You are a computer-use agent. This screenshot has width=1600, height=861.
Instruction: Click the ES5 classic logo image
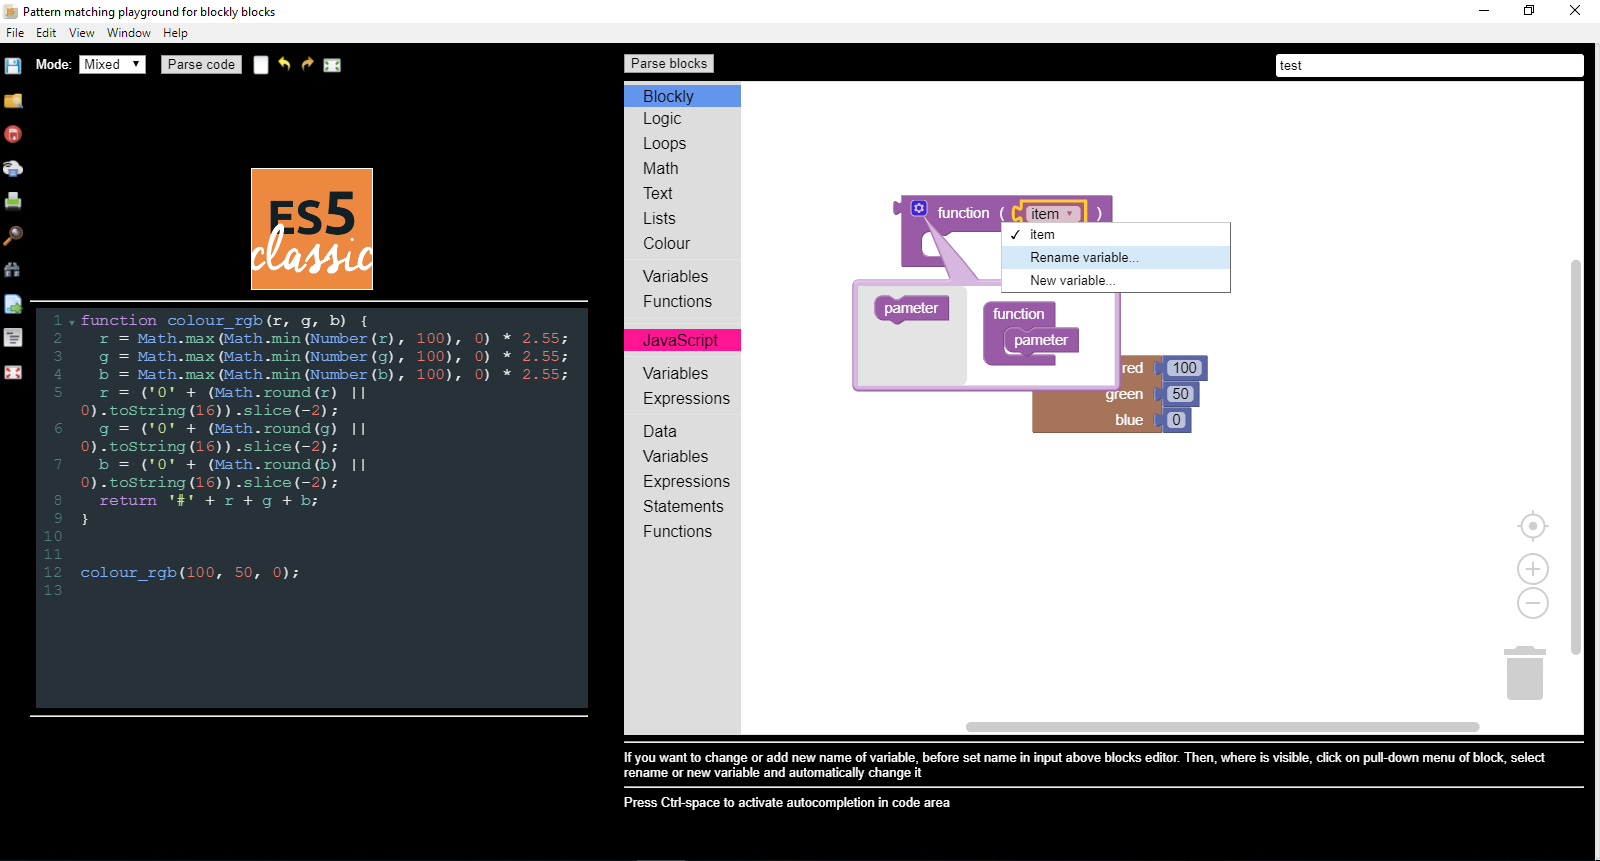(312, 229)
